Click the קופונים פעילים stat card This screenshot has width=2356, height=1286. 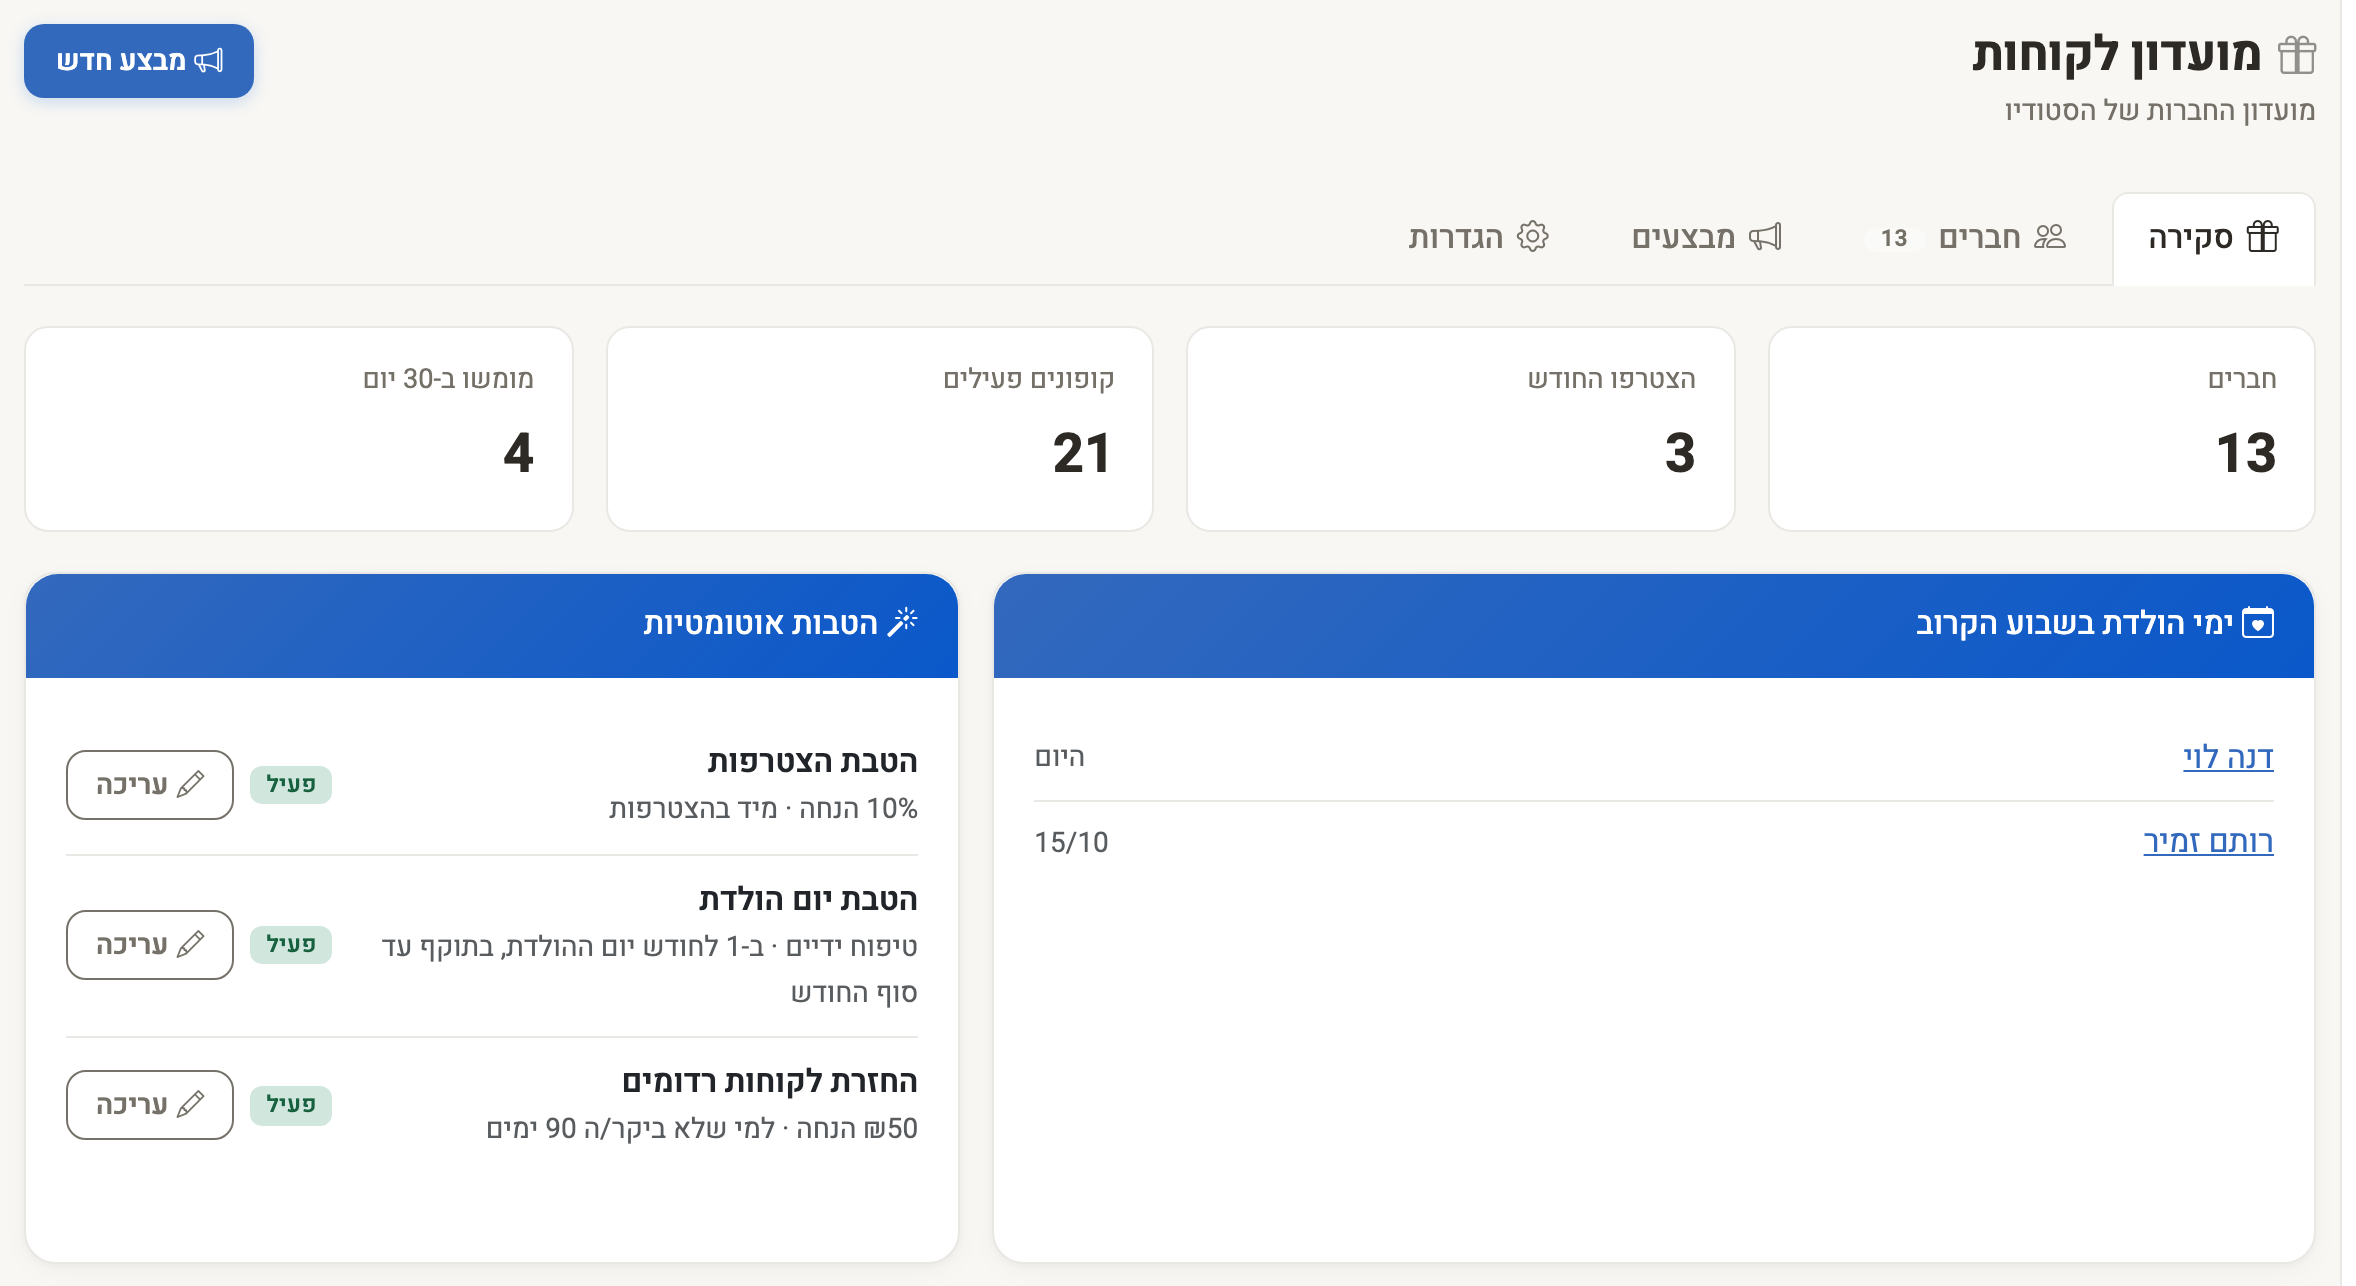(x=880, y=429)
